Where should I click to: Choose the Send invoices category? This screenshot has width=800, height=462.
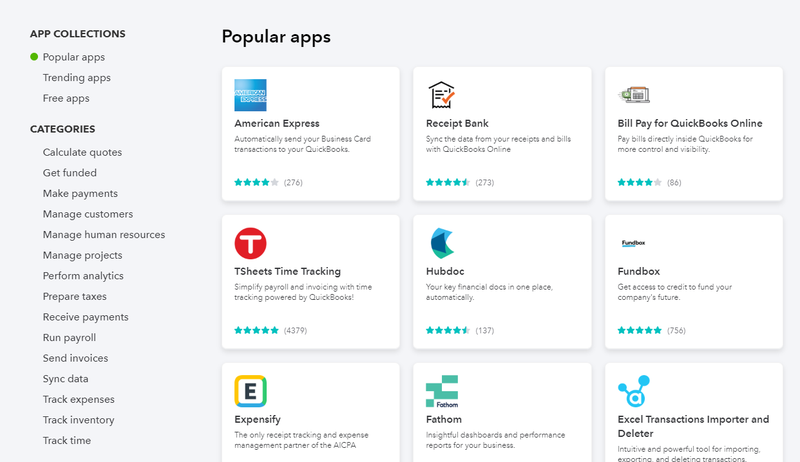pos(76,358)
